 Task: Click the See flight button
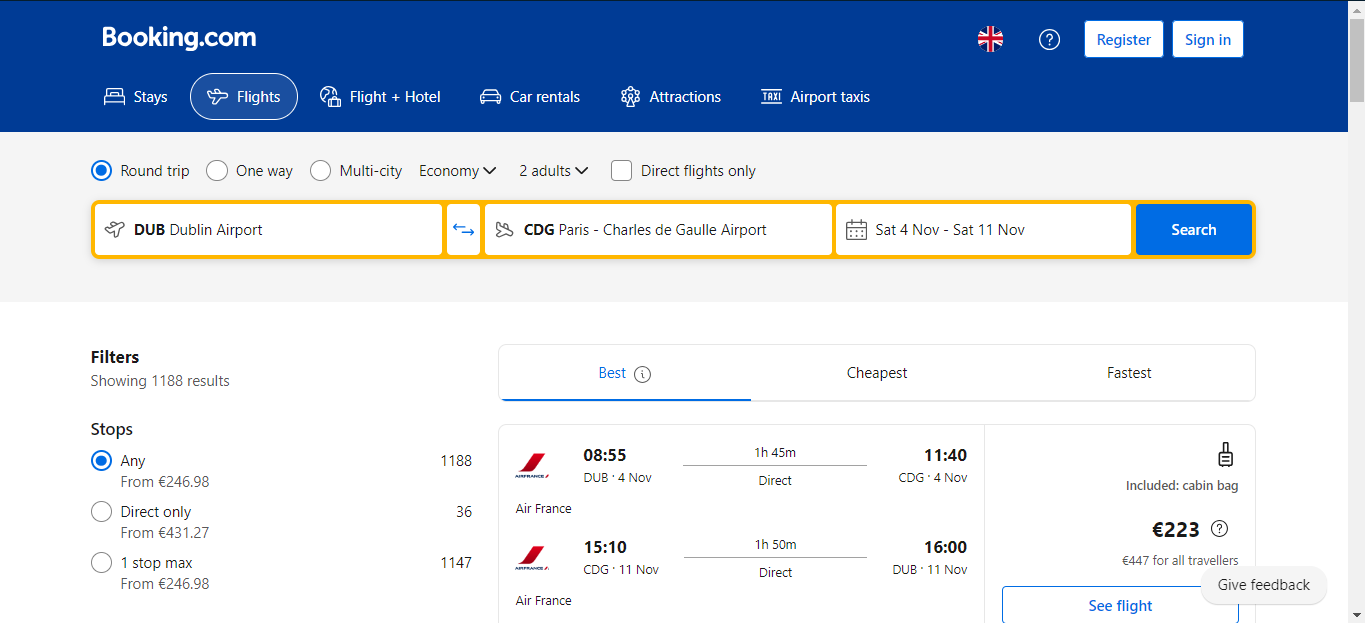pos(1120,605)
